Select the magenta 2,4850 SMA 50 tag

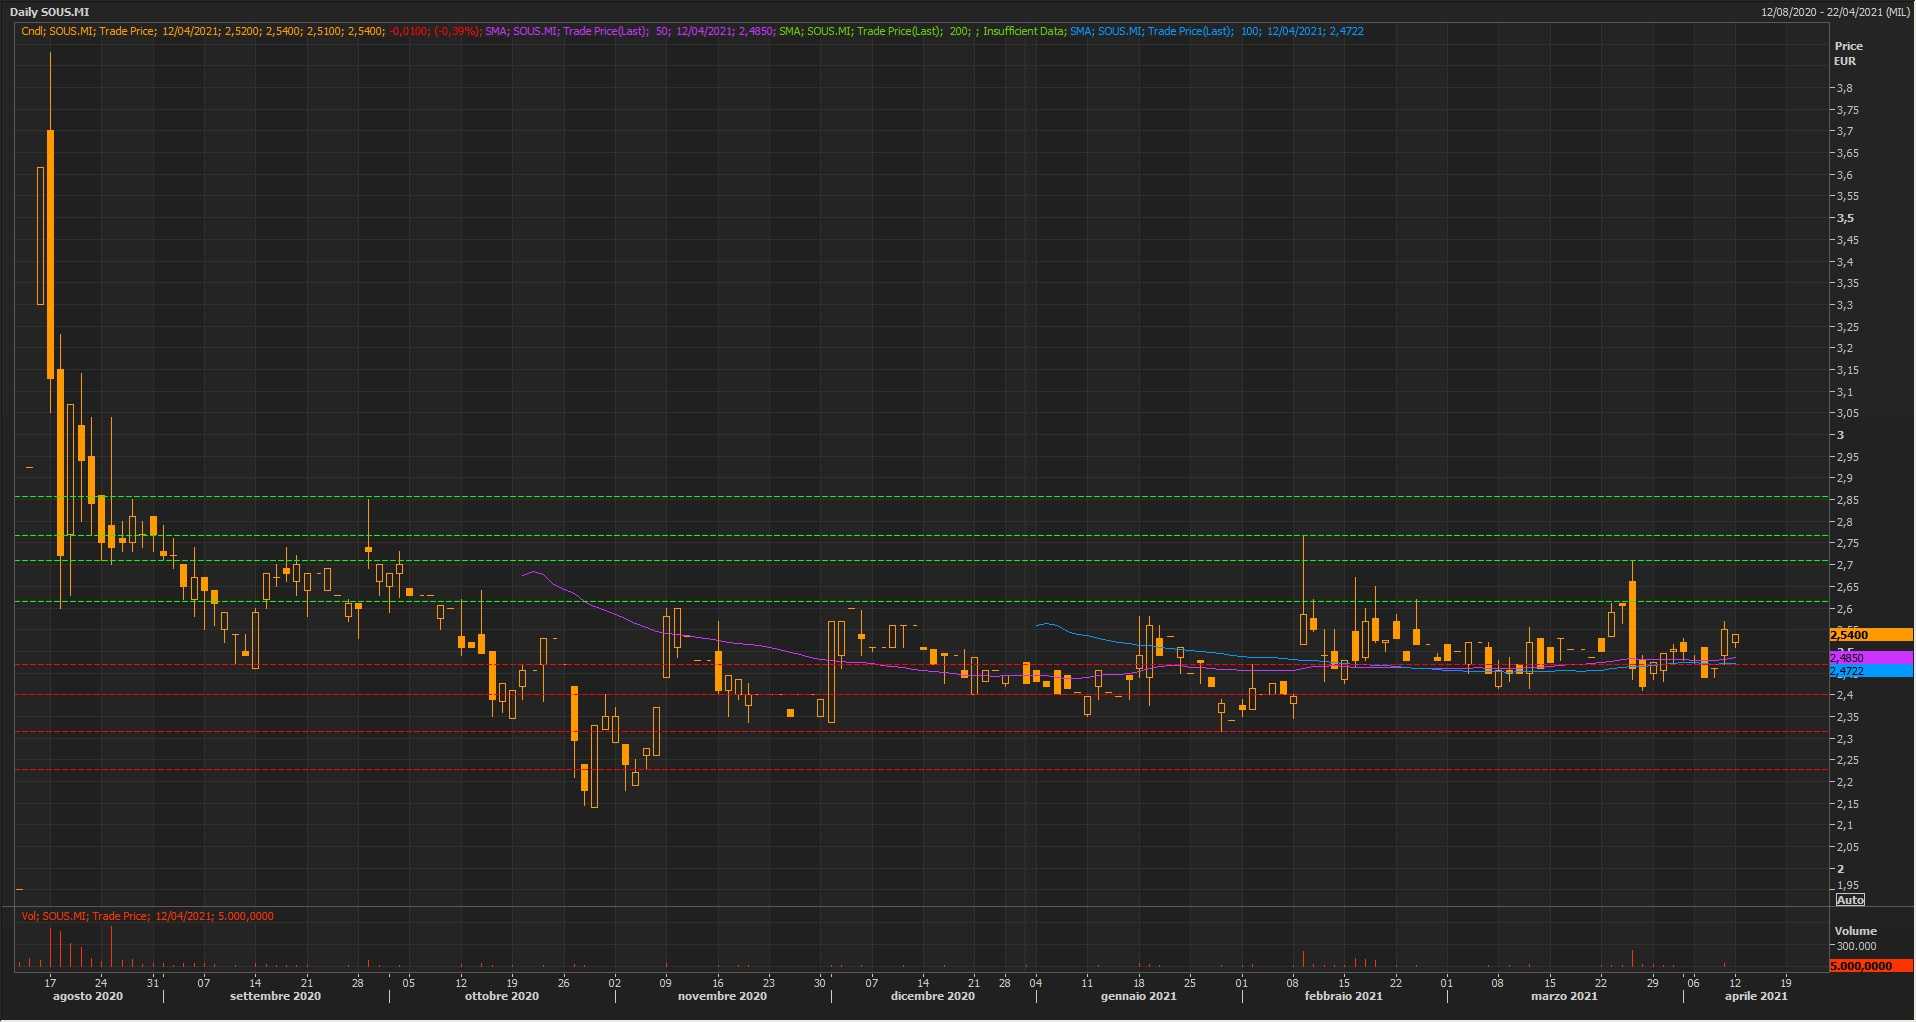pyautogui.click(x=1869, y=658)
